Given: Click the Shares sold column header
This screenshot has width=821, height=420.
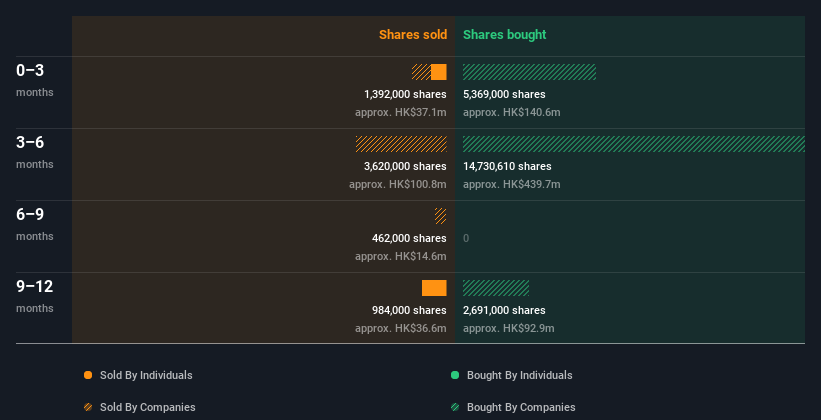Looking at the screenshot, I should tap(413, 35).
